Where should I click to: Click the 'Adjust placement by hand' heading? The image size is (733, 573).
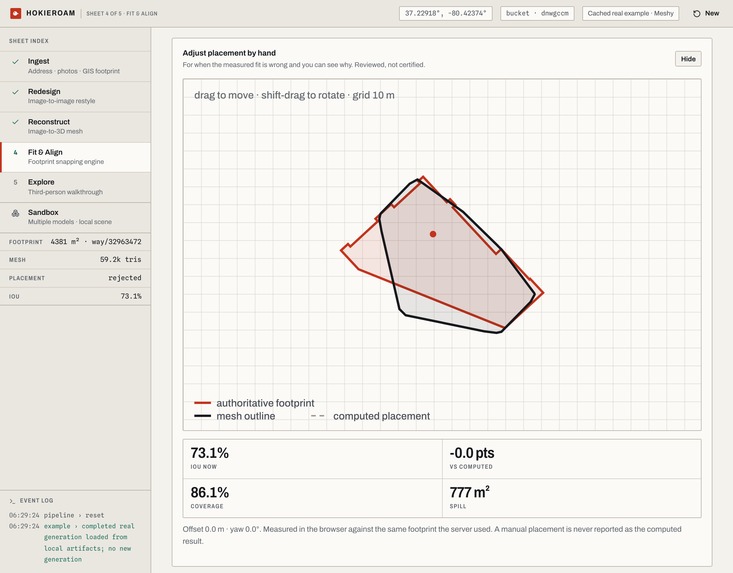point(229,53)
